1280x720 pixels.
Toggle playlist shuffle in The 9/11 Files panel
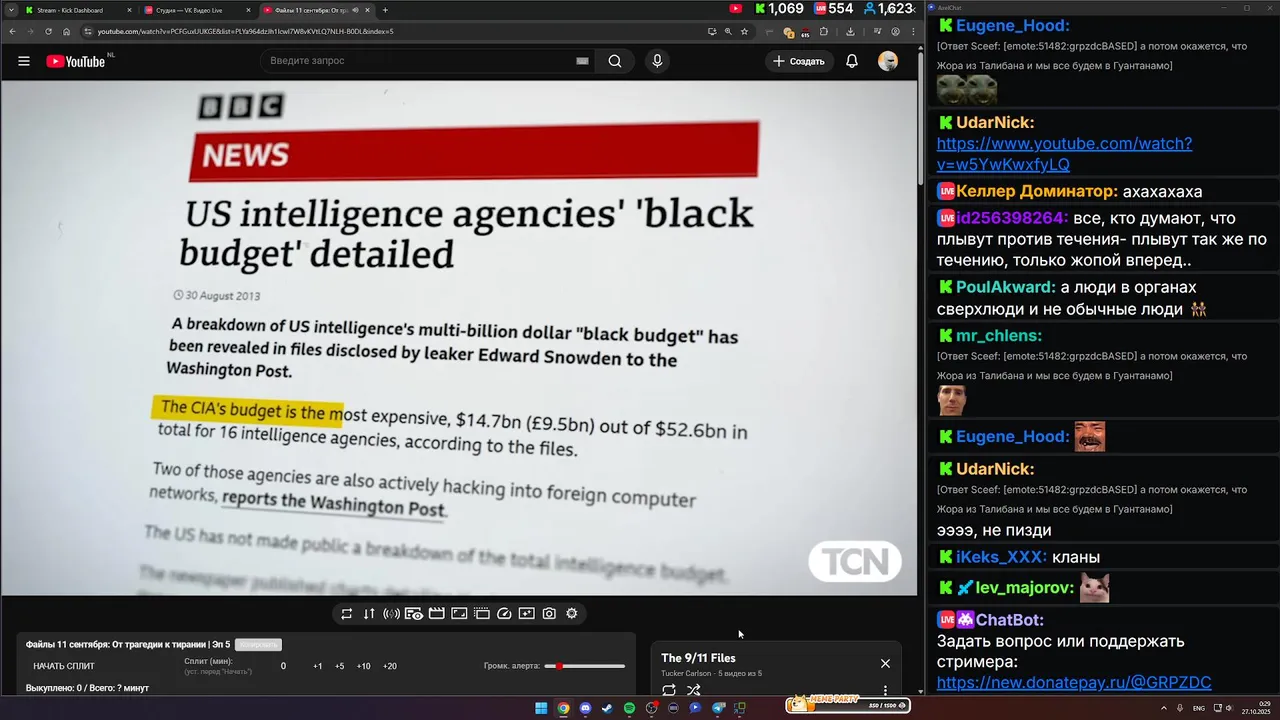point(694,690)
